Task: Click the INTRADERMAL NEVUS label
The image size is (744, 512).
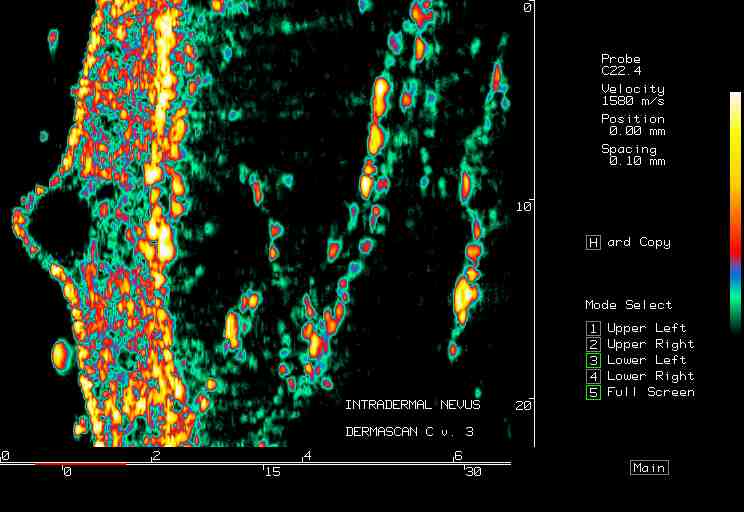Action: (412, 405)
